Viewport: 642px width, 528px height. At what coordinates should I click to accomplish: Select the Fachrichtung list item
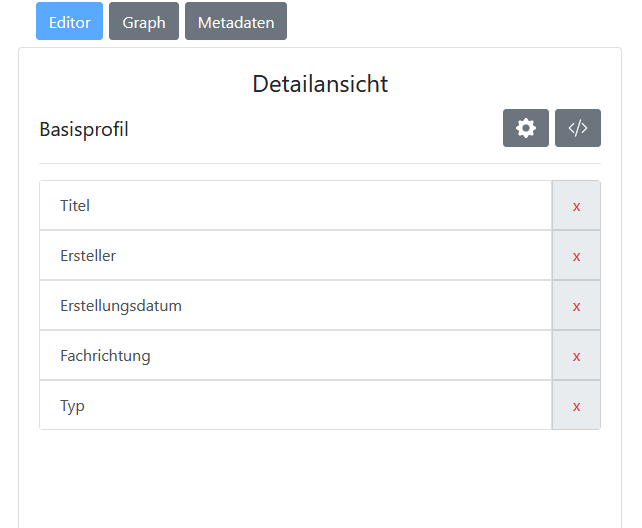[295, 356]
